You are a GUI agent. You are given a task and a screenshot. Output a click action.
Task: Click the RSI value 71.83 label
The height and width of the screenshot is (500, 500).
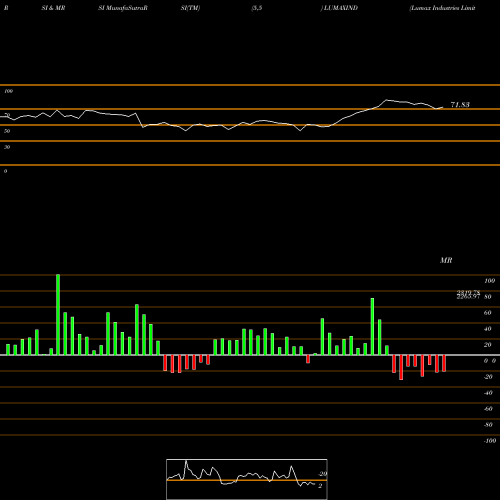click(x=460, y=105)
